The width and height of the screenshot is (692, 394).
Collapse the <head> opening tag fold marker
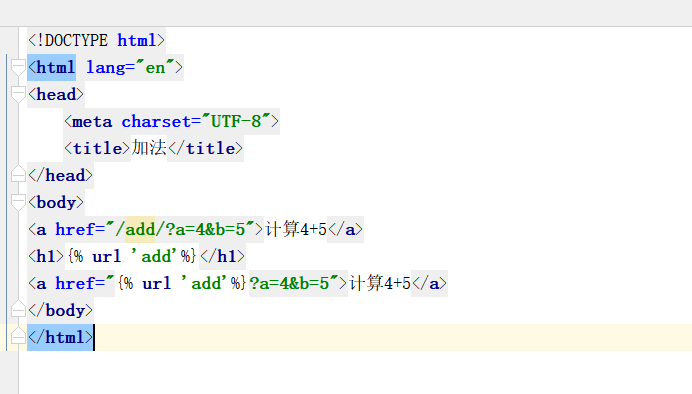[x=18, y=94]
